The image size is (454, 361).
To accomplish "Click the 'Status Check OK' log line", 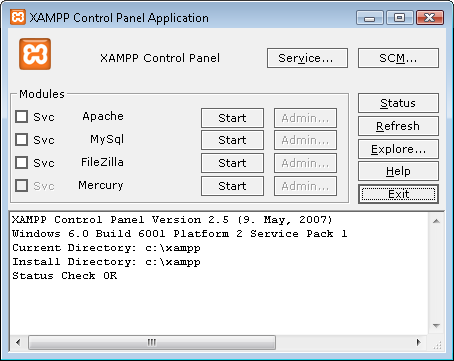I will 65,276.
